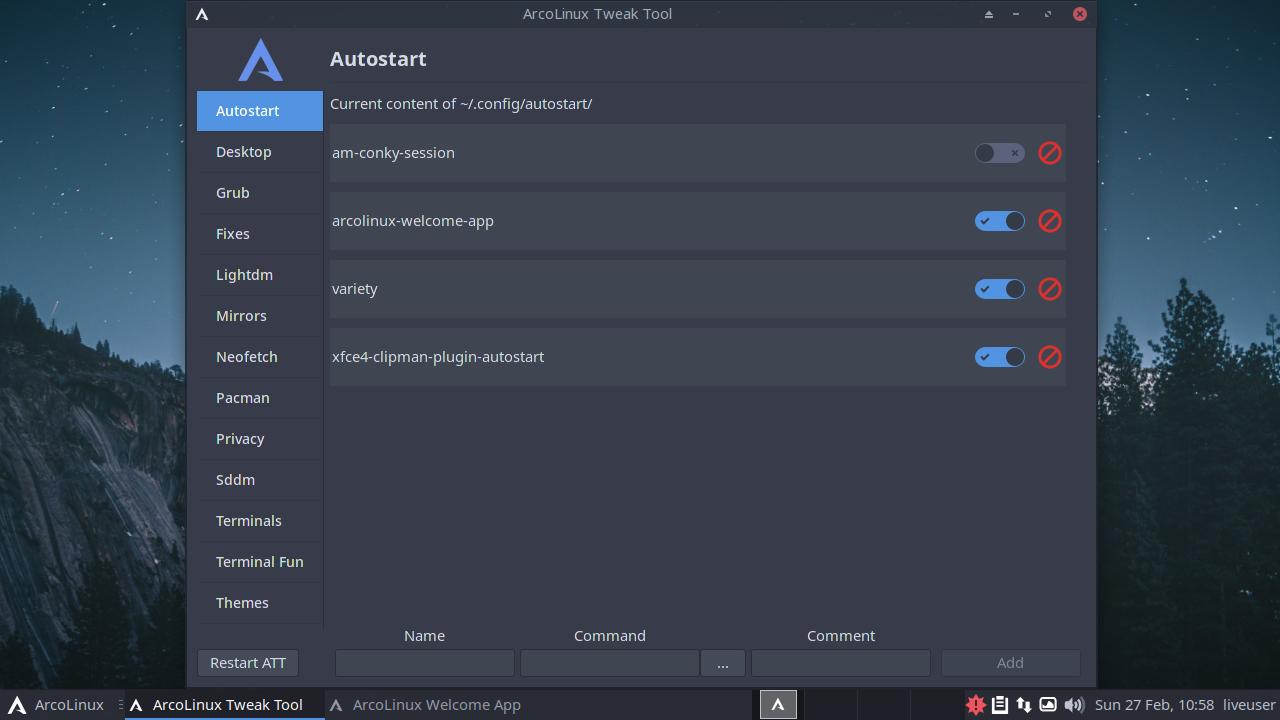Viewport: 1280px width, 720px height.
Task: Disable the arcolinux-welcome-app toggle
Action: (999, 221)
